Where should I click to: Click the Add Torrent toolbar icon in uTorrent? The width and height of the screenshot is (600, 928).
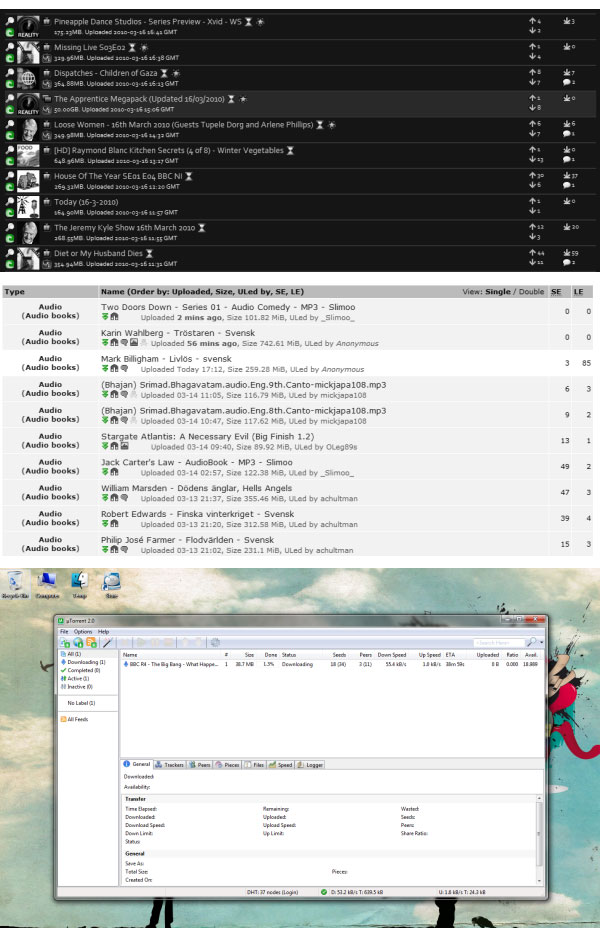[x=65, y=642]
